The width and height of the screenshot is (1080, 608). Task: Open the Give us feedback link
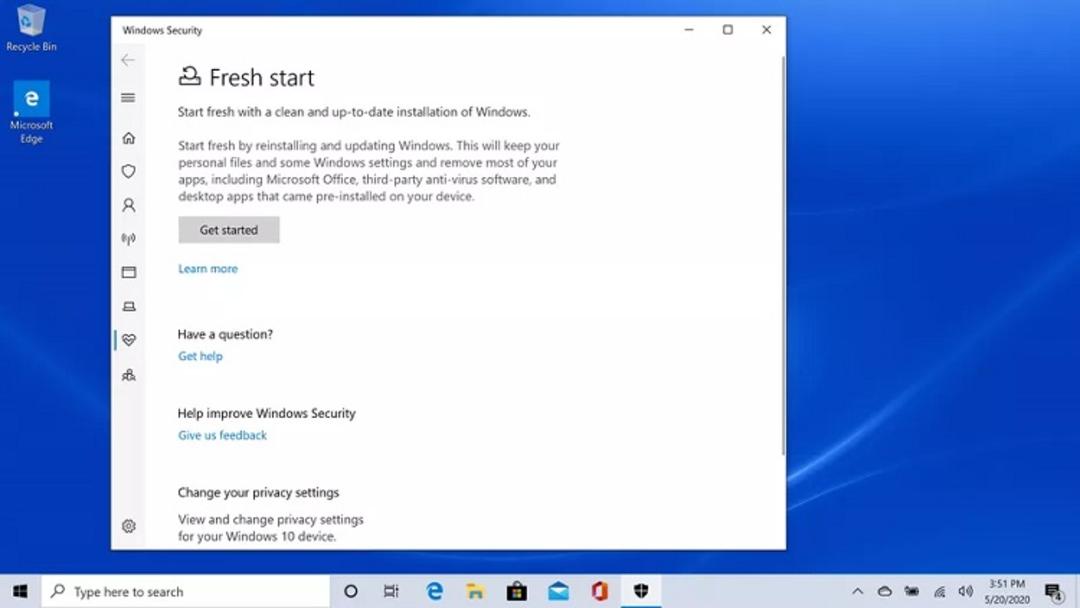pos(222,435)
